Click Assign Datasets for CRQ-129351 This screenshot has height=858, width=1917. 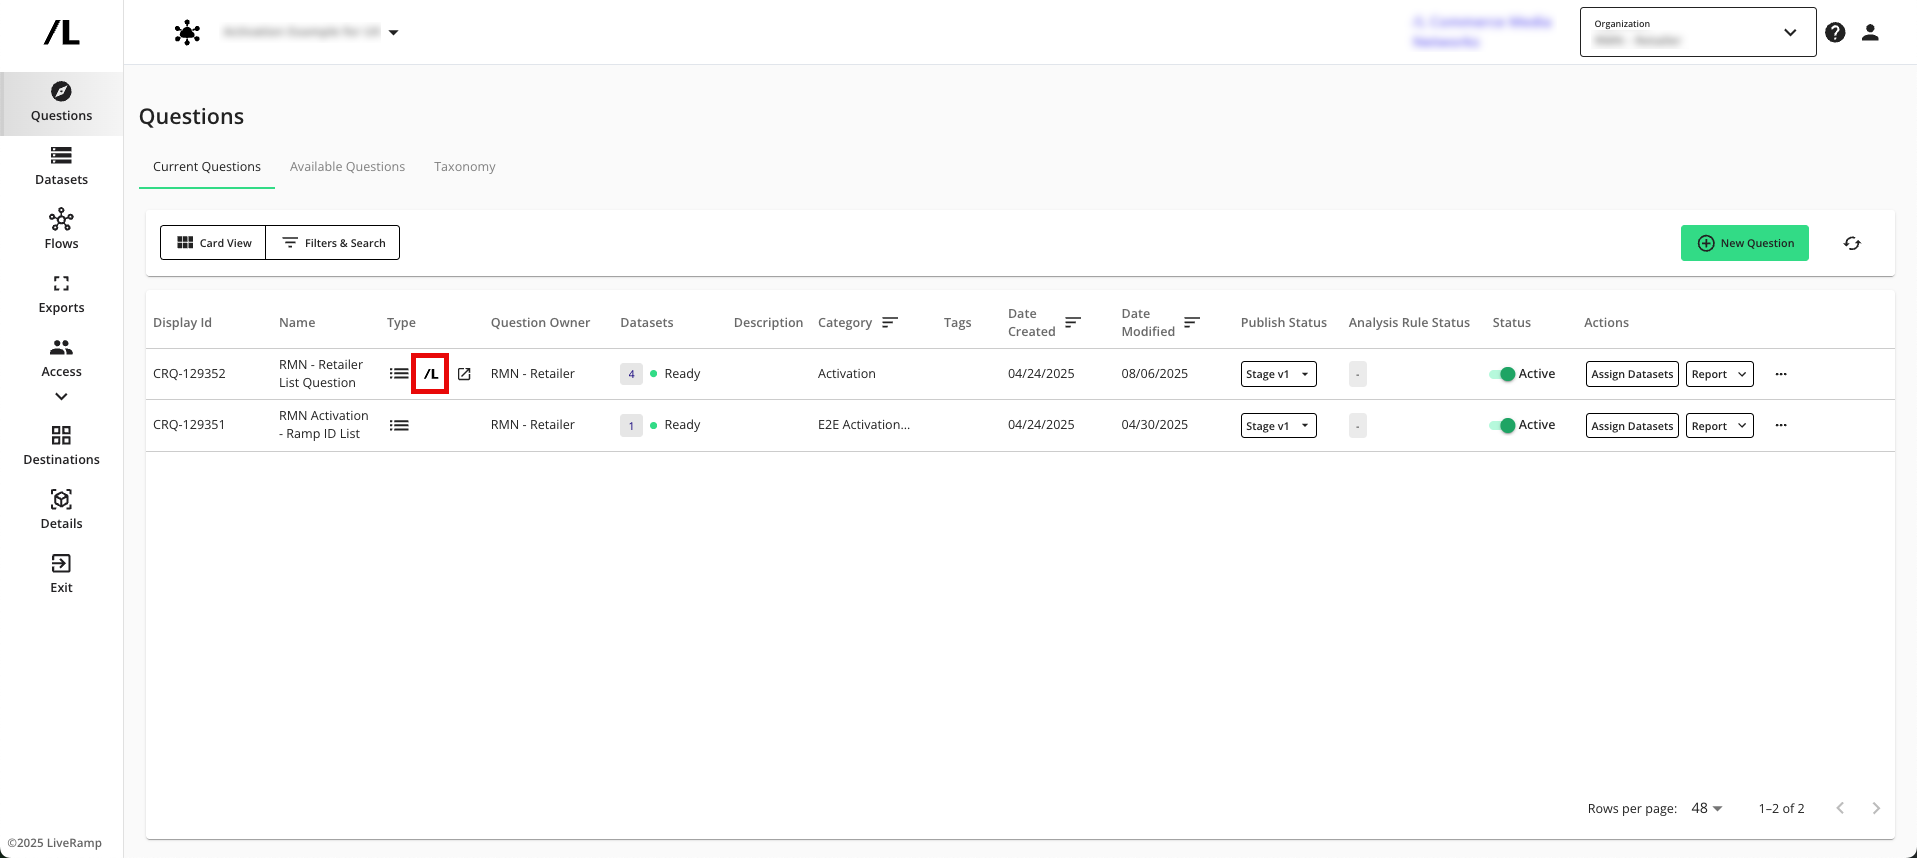tap(1631, 426)
